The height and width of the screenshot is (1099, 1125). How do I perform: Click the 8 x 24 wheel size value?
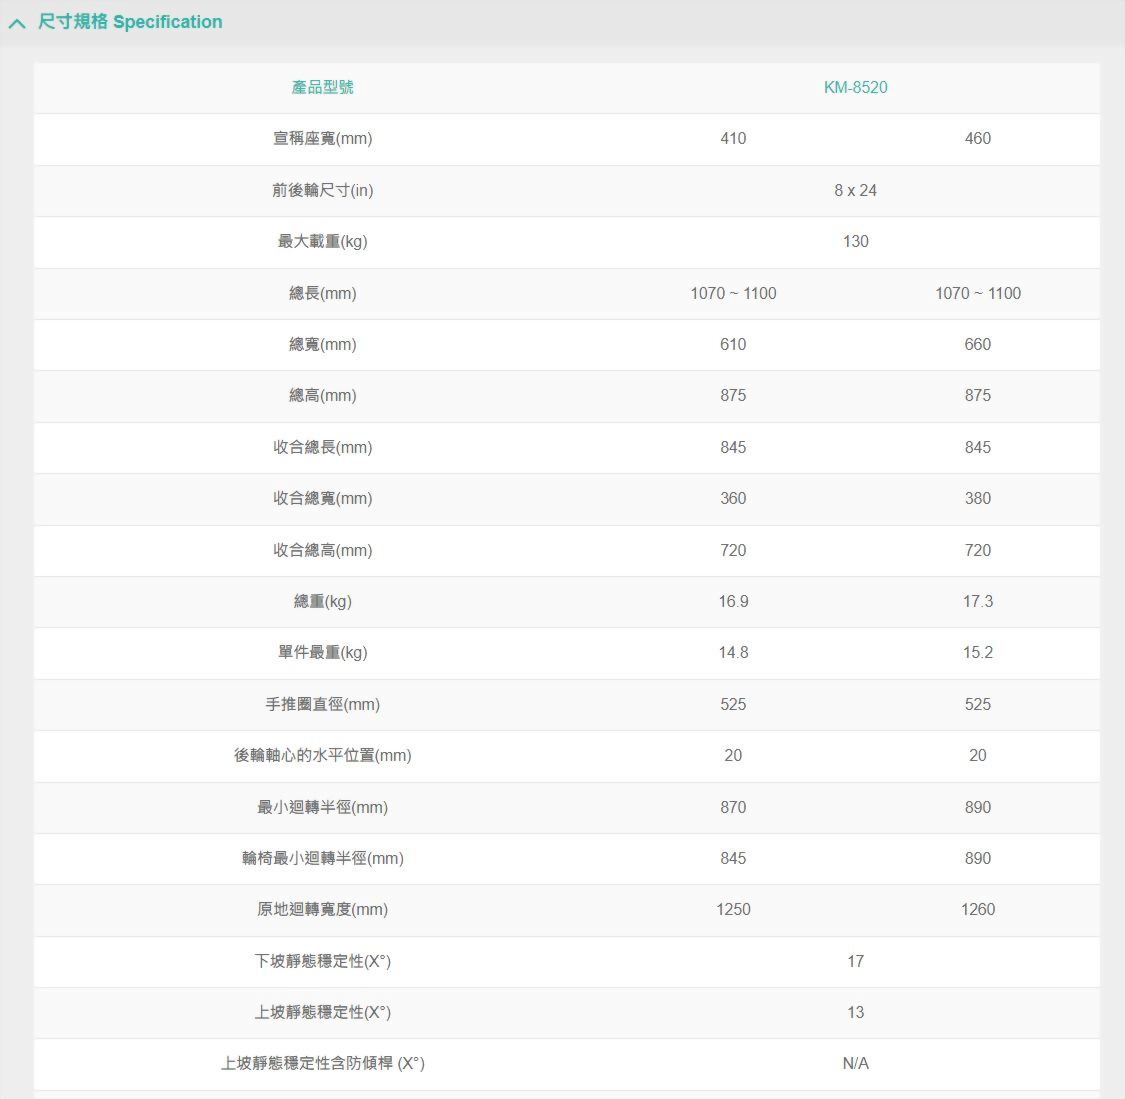[855, 190]
